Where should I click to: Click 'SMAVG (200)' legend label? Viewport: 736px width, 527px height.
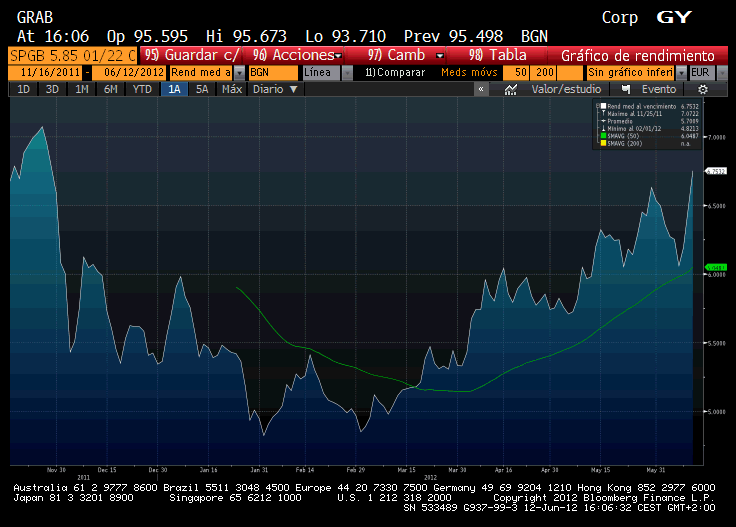click(625, 144)
